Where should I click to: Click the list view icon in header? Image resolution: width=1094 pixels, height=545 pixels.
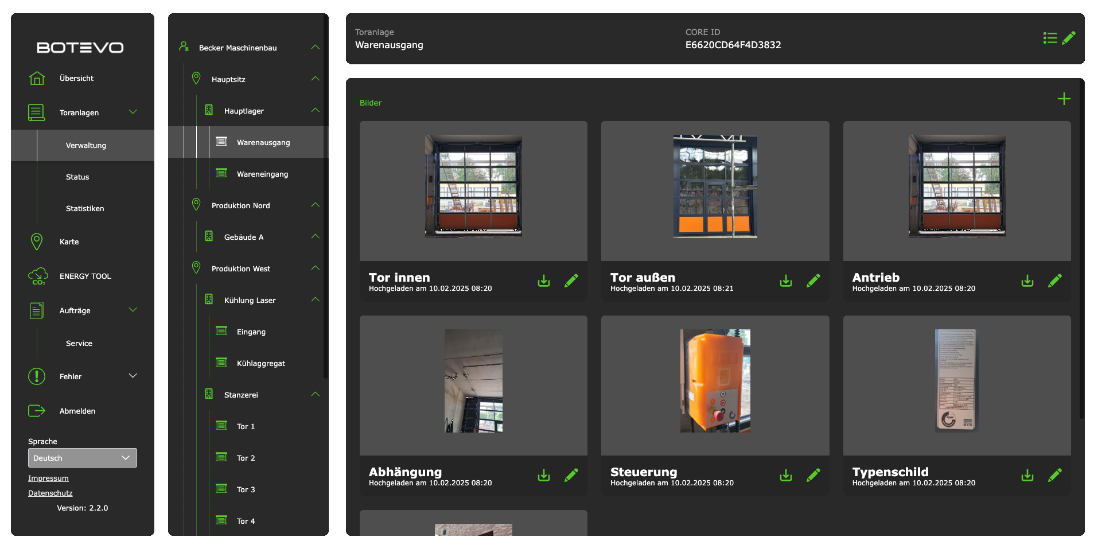coord(1049,38)
